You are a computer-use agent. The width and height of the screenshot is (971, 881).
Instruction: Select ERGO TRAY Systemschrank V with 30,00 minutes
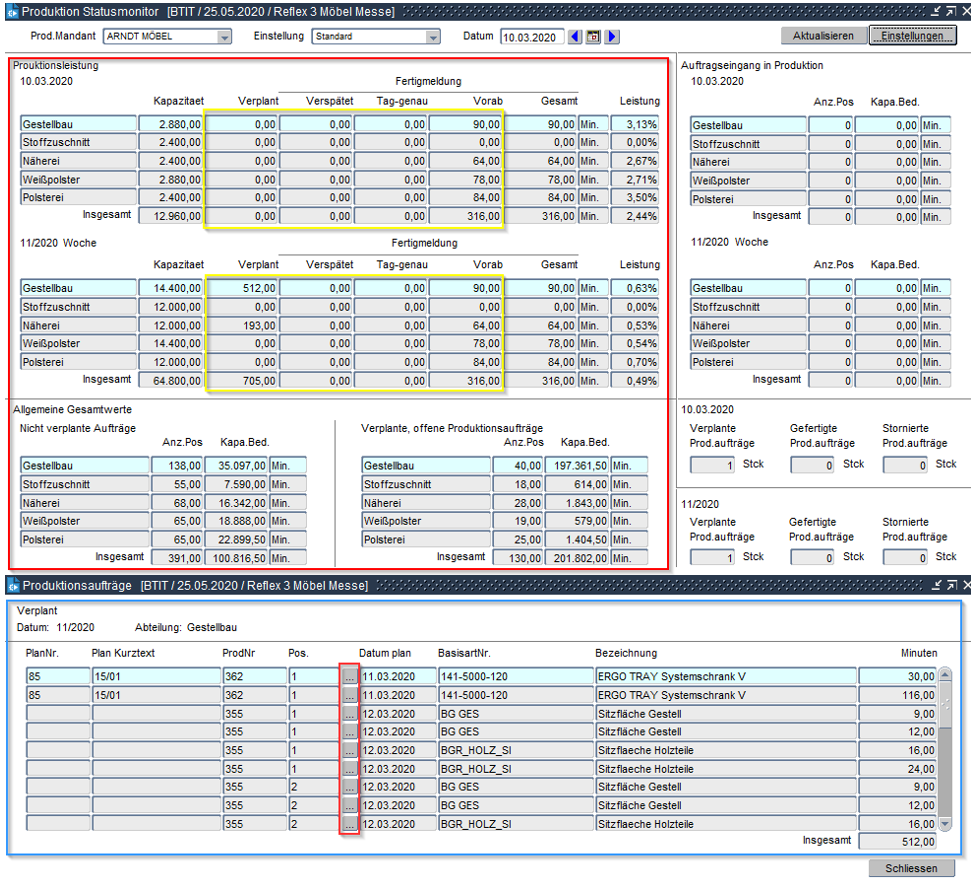pyautogui.click(x=725, y=676)
